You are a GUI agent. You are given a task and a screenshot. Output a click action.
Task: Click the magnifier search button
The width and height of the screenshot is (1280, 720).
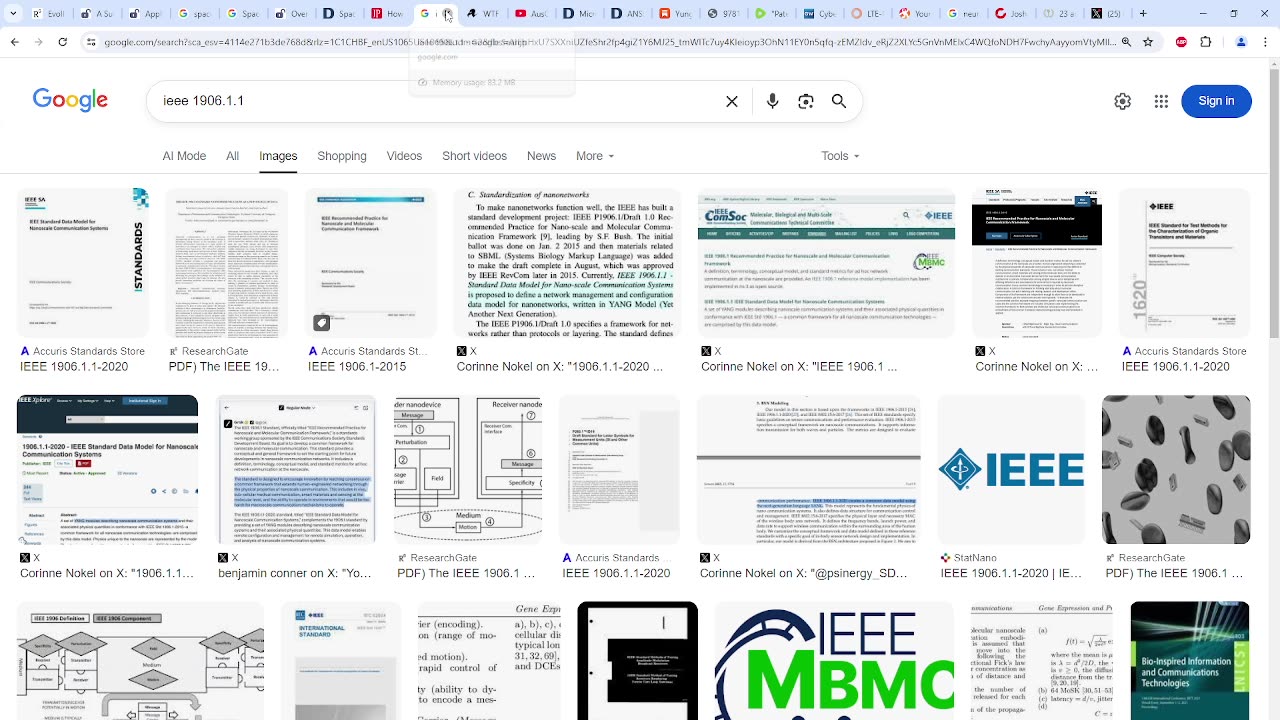[x=839, y=101]
